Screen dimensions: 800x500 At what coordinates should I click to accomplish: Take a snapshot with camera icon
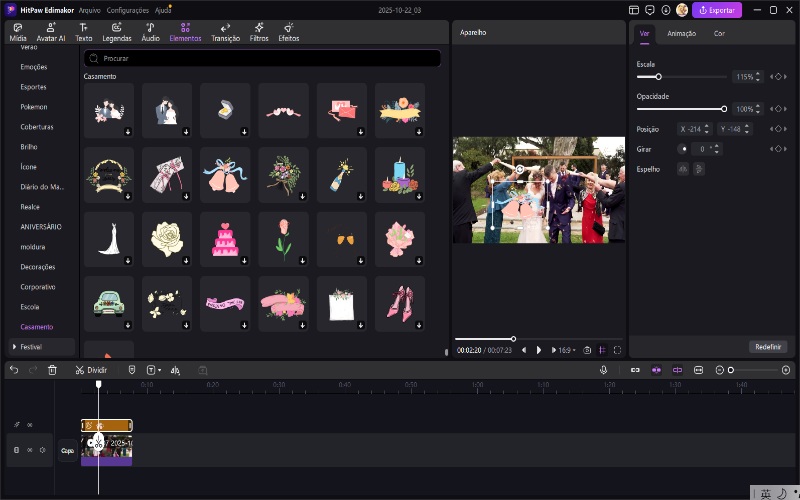[587, 350]
